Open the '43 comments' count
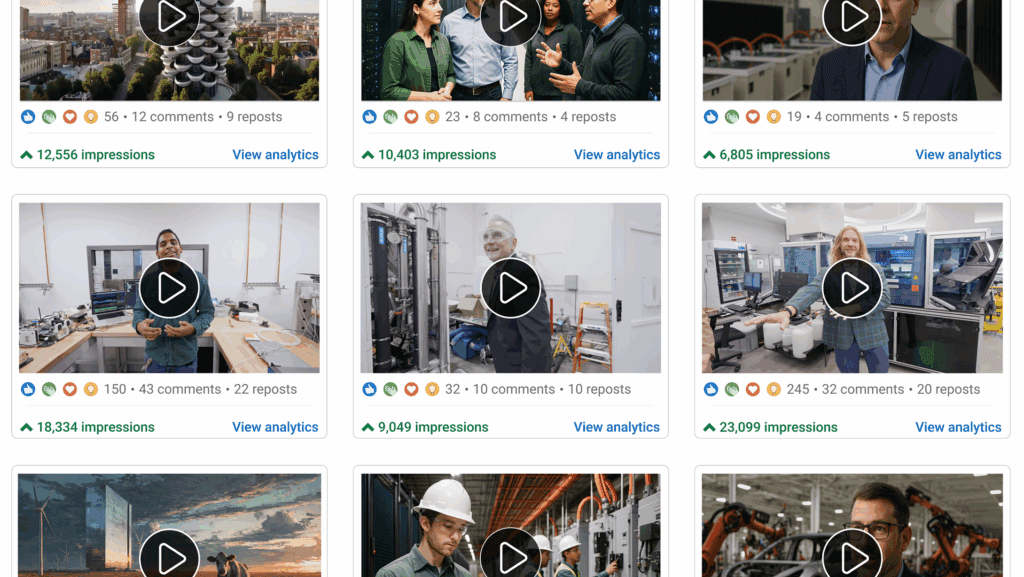This screenshot has width=1024, height=577. click(x=180, y=389)
